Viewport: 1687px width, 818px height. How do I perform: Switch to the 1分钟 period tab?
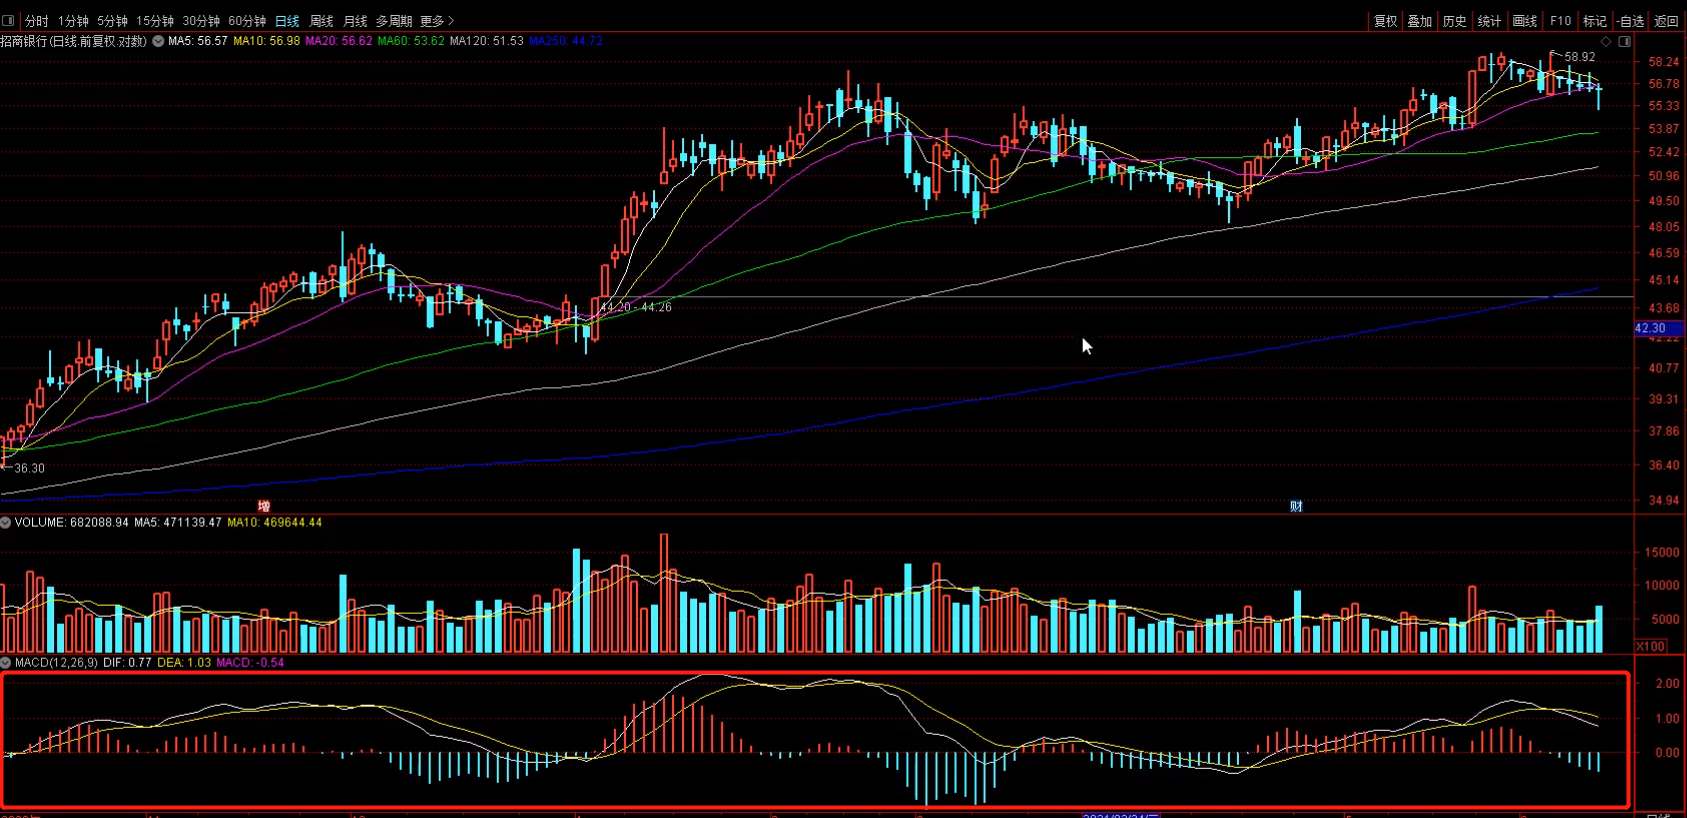point(73,21)
